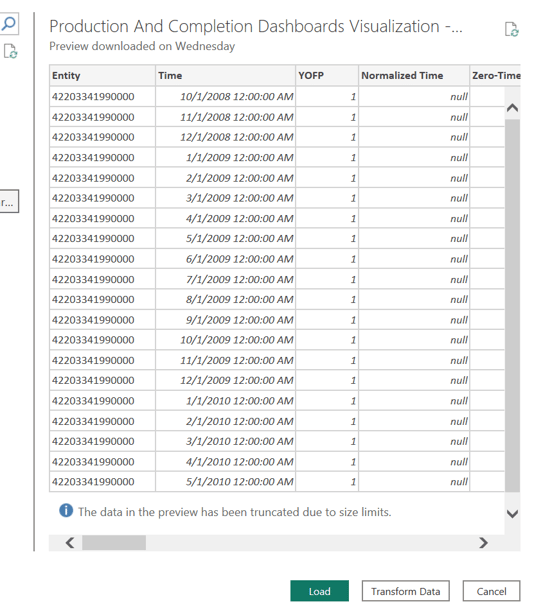Load the previewed data
543x604 pixels.
319,591
